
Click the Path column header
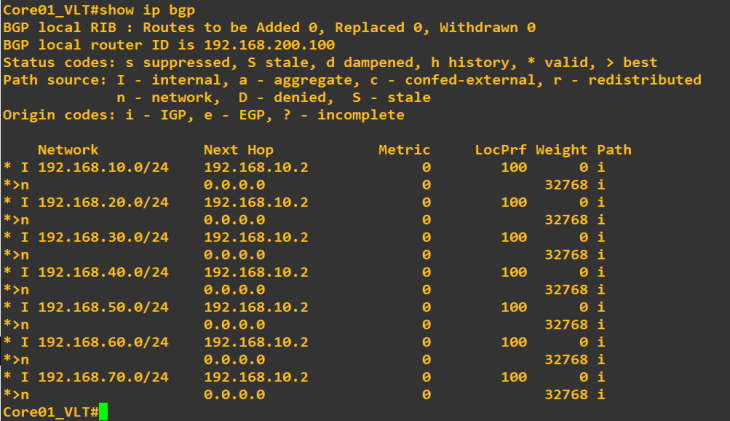[x=614, y=150]
